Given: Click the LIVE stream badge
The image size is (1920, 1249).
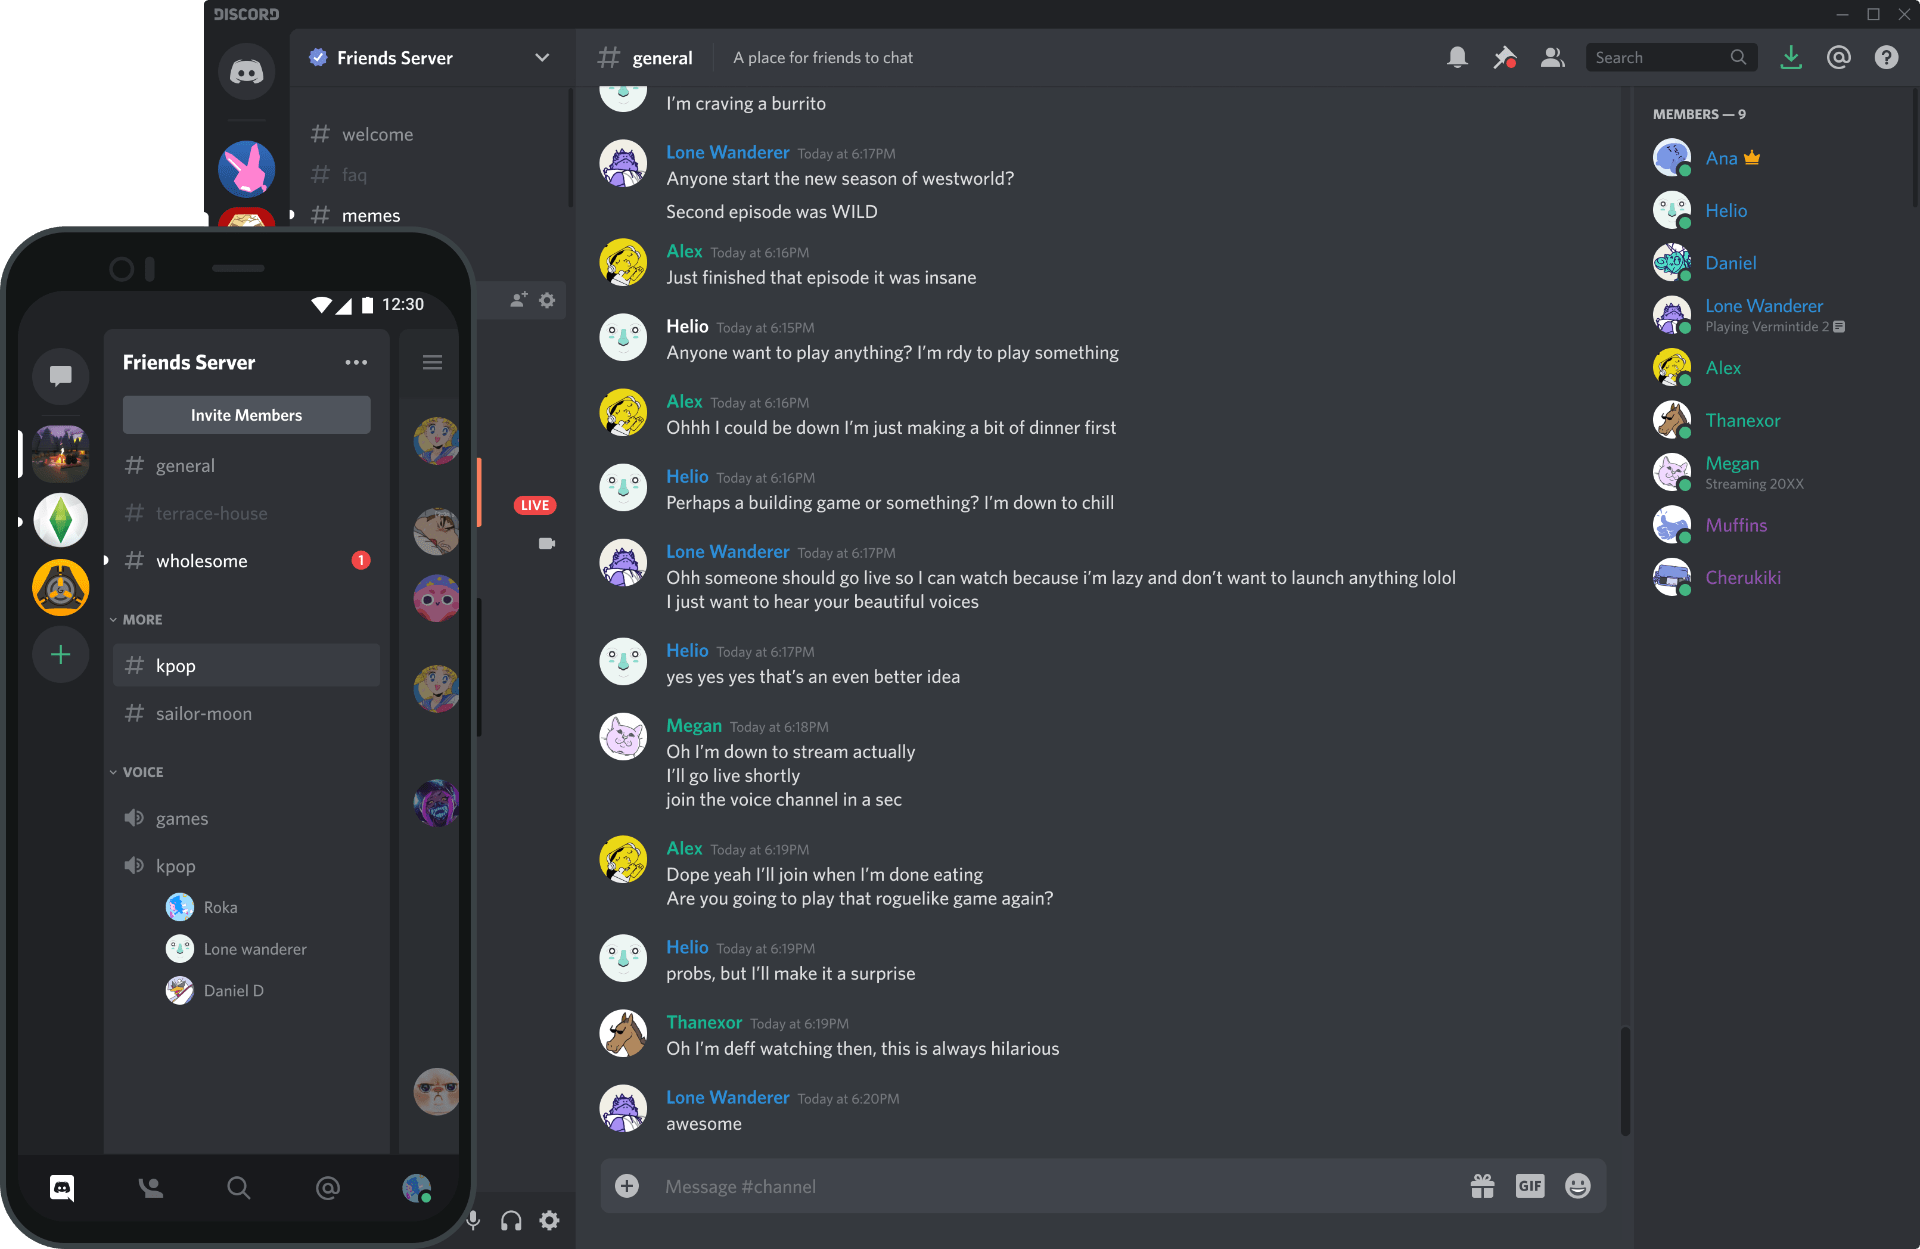Looking at the screenshot, I should coord(535,505).
